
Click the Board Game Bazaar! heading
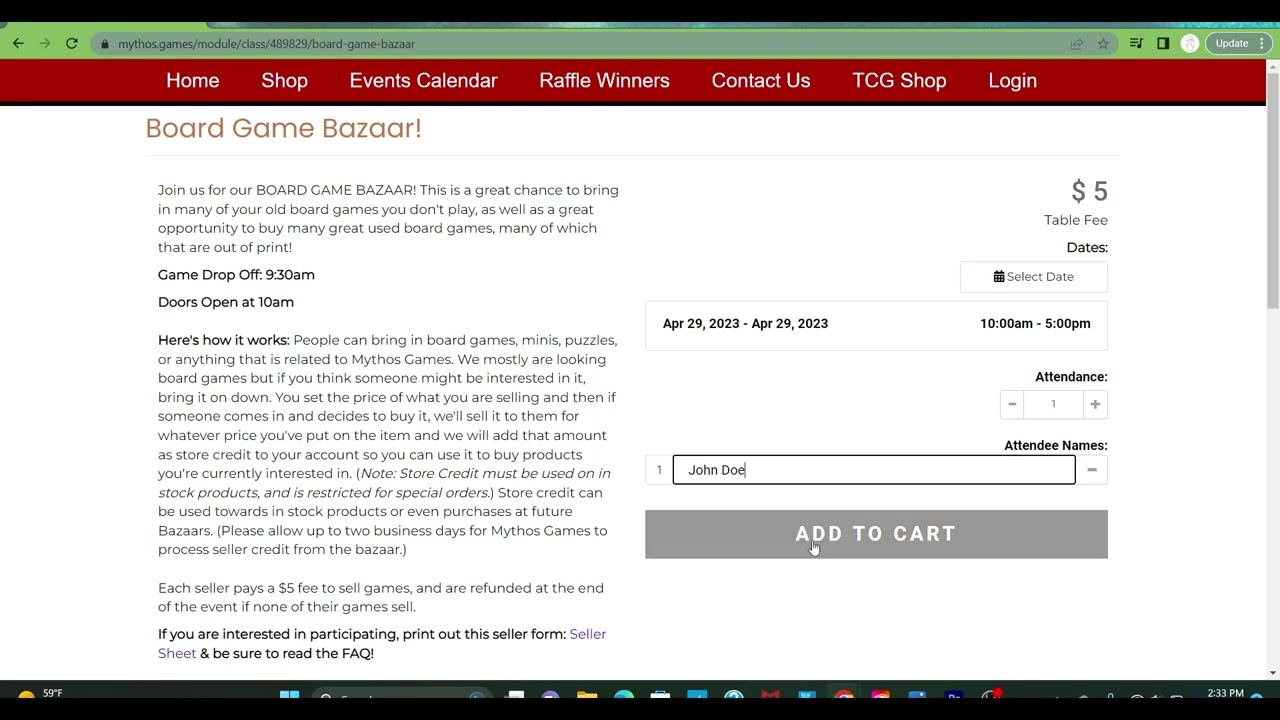[284, 128]
